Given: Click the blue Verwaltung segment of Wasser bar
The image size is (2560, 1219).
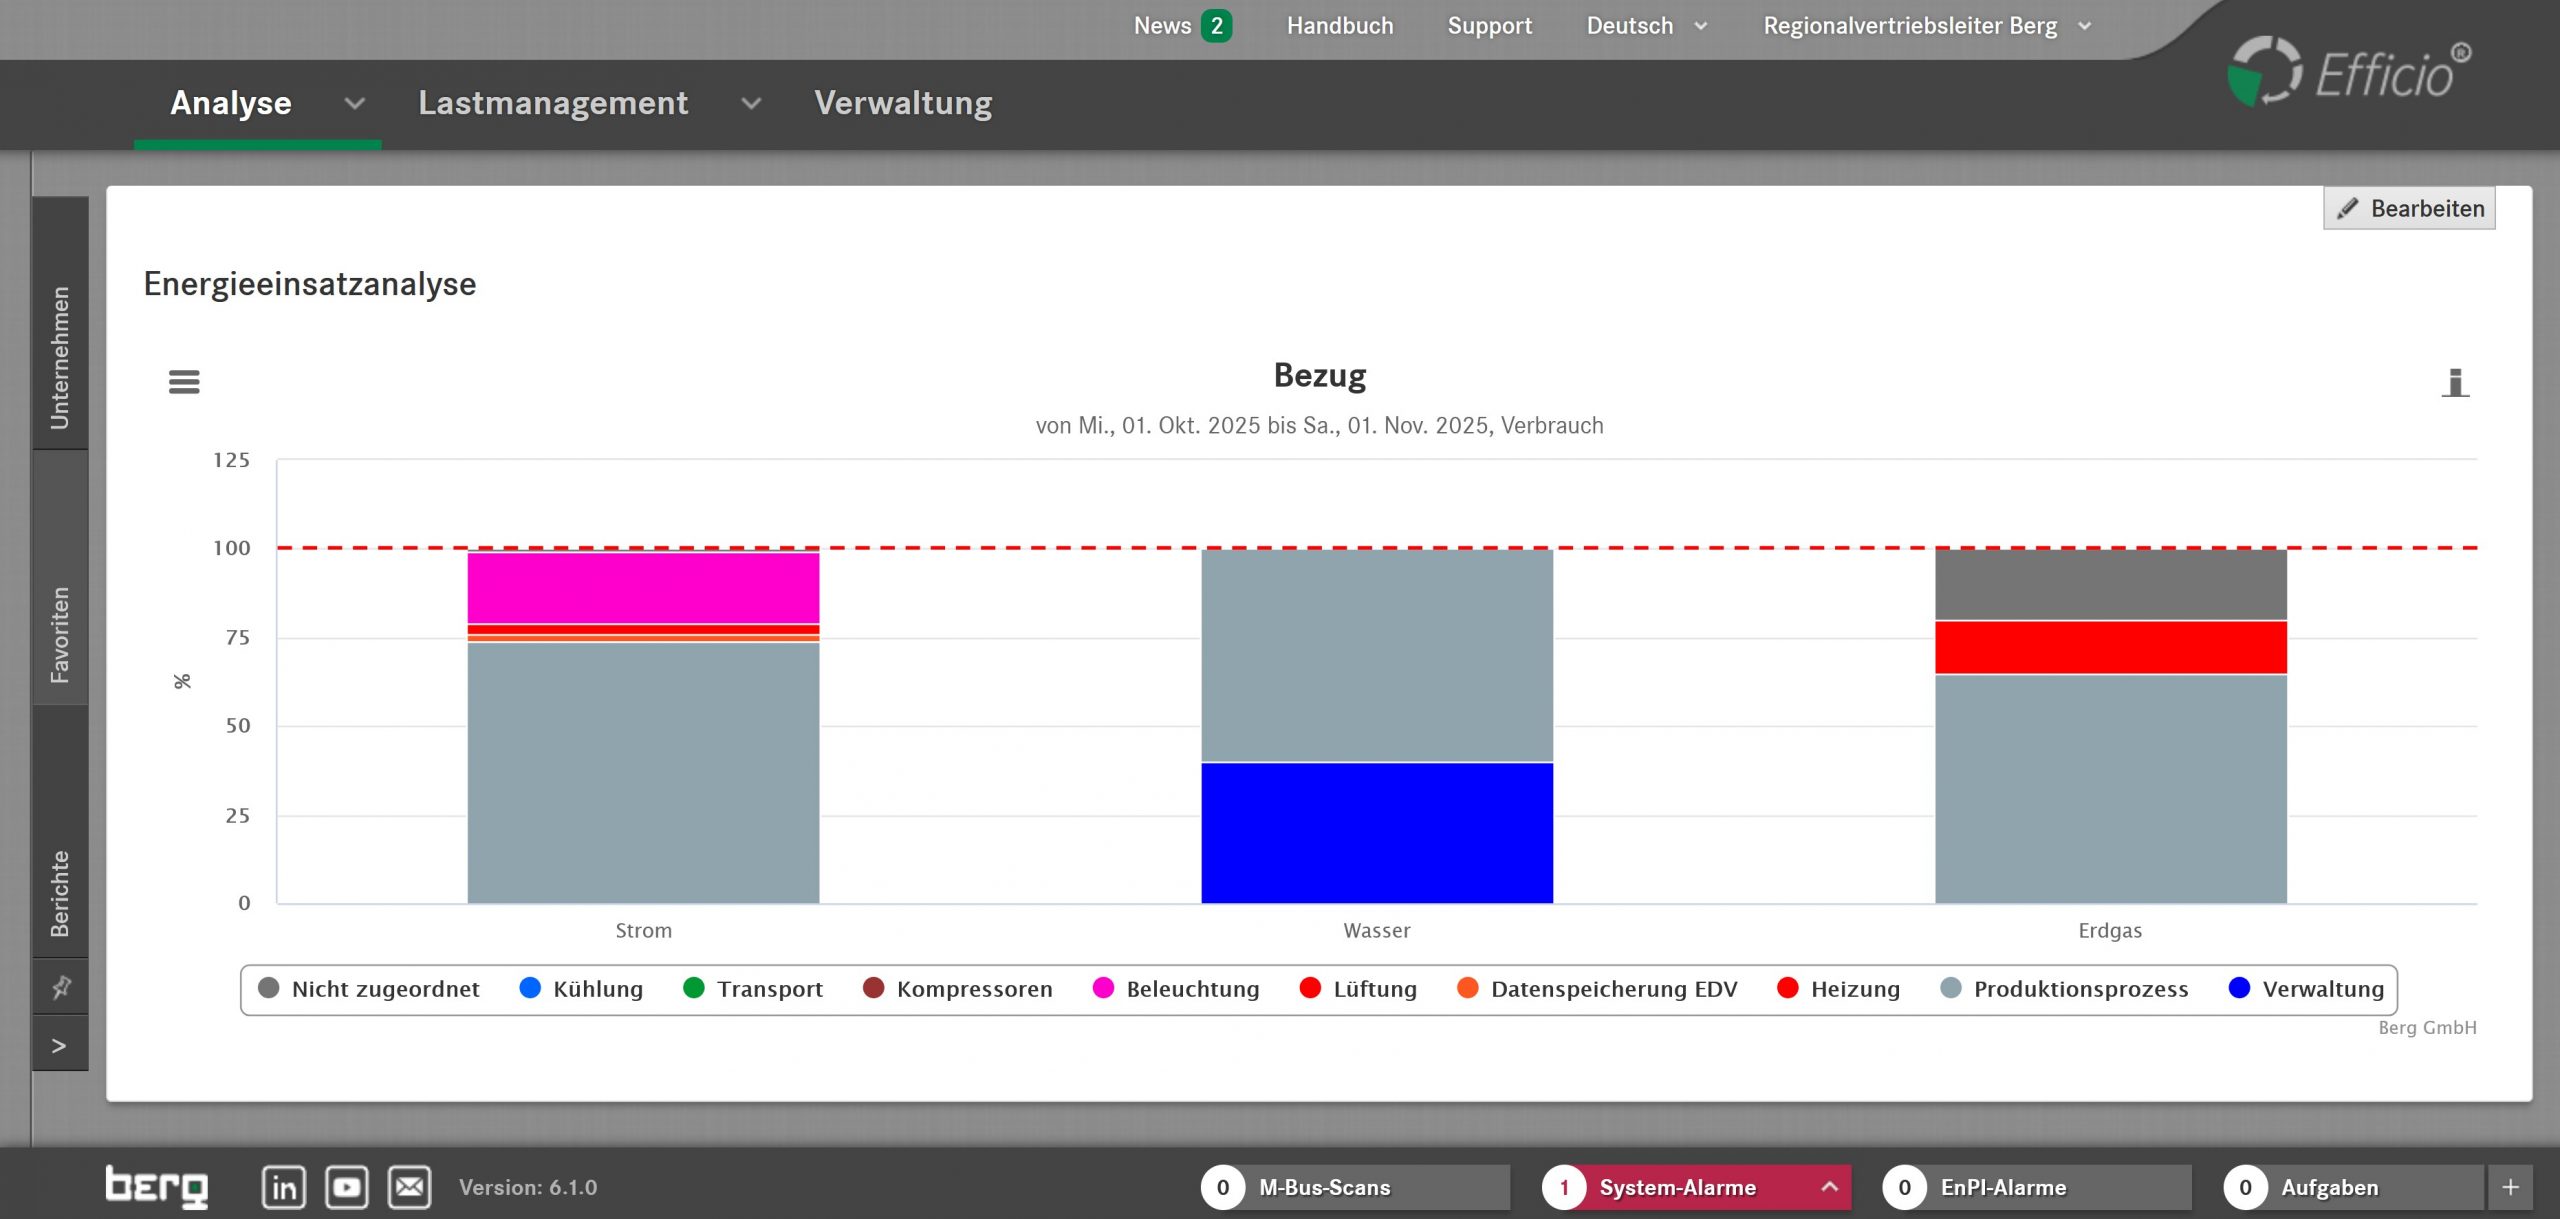Looking at the screenshot, I should click(1376, 832).
